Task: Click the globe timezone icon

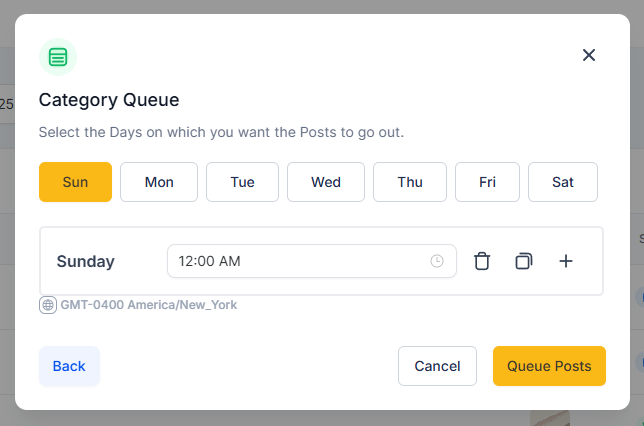Action: click(x=48, y=305)
